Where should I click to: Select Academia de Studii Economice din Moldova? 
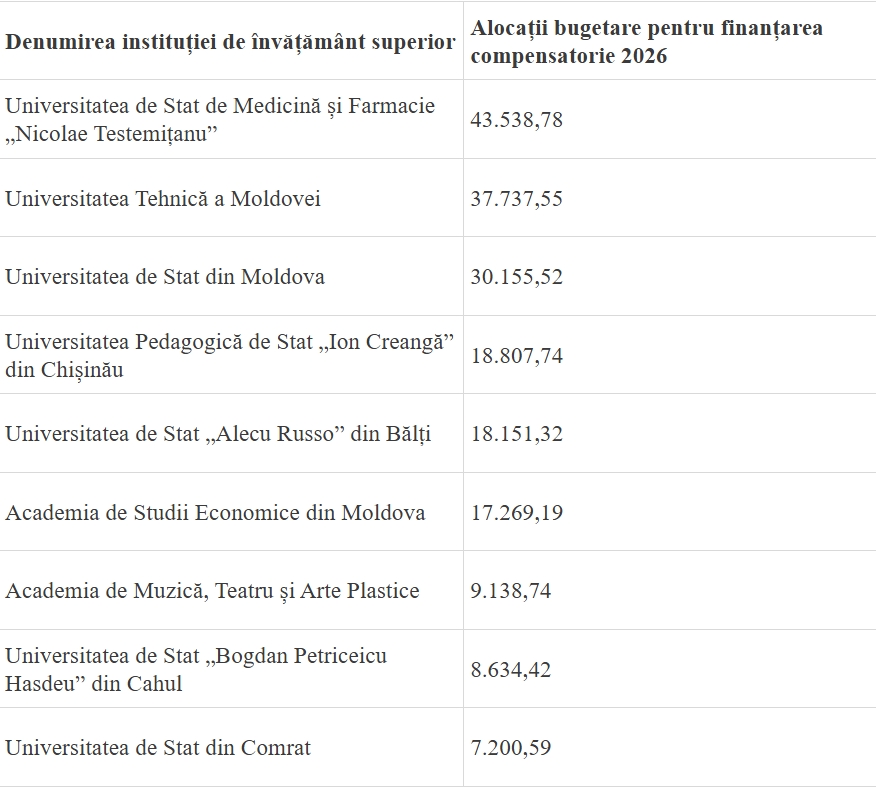215,513
